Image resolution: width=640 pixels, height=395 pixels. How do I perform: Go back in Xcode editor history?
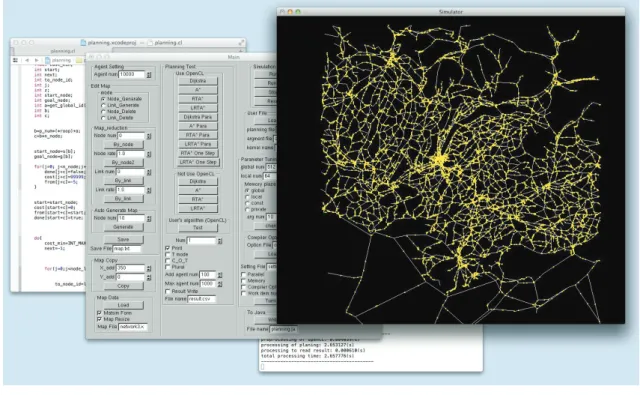27,60
